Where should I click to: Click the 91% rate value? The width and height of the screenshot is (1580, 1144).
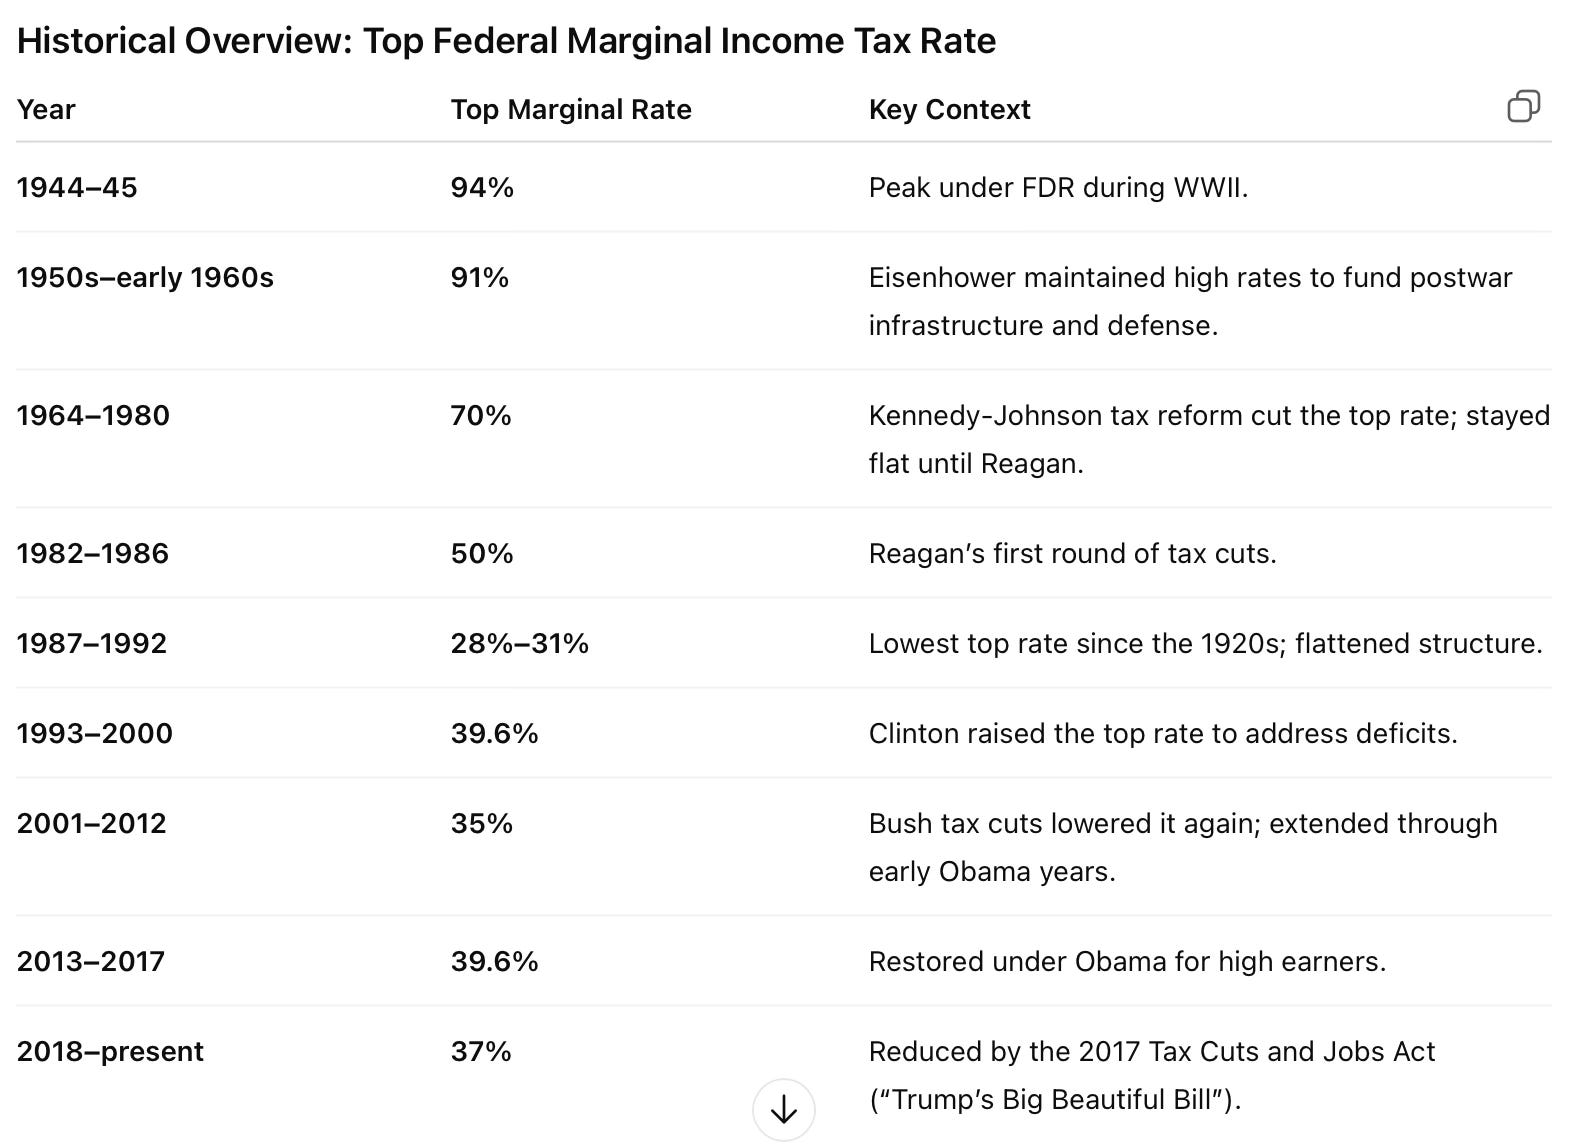pos(480,277)
